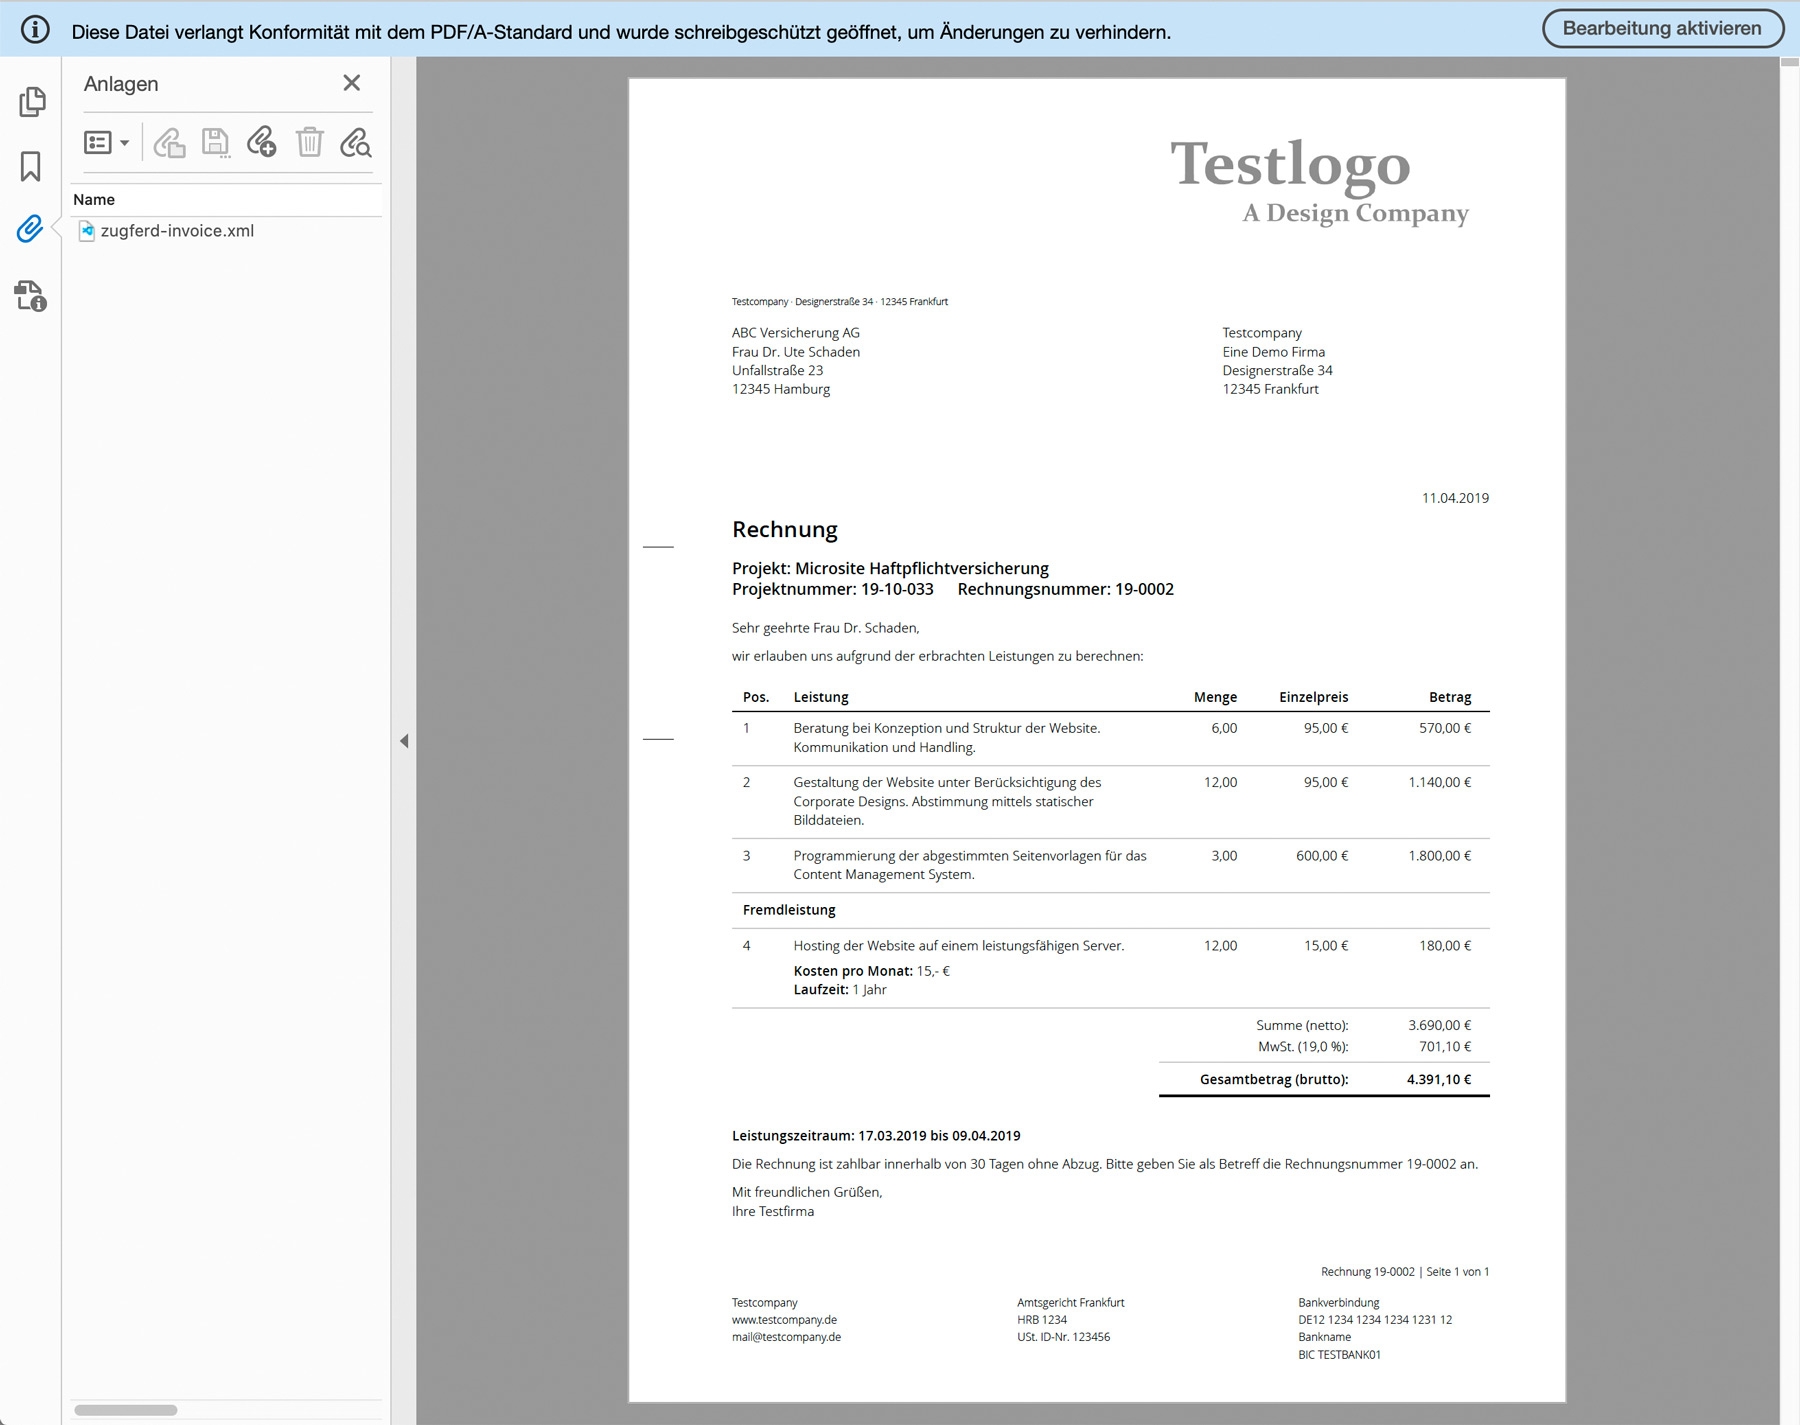Collapse the navigation pane with arrow
Image resolution: width=1800 pixels, height=1425 pixels.
[404, 741]
